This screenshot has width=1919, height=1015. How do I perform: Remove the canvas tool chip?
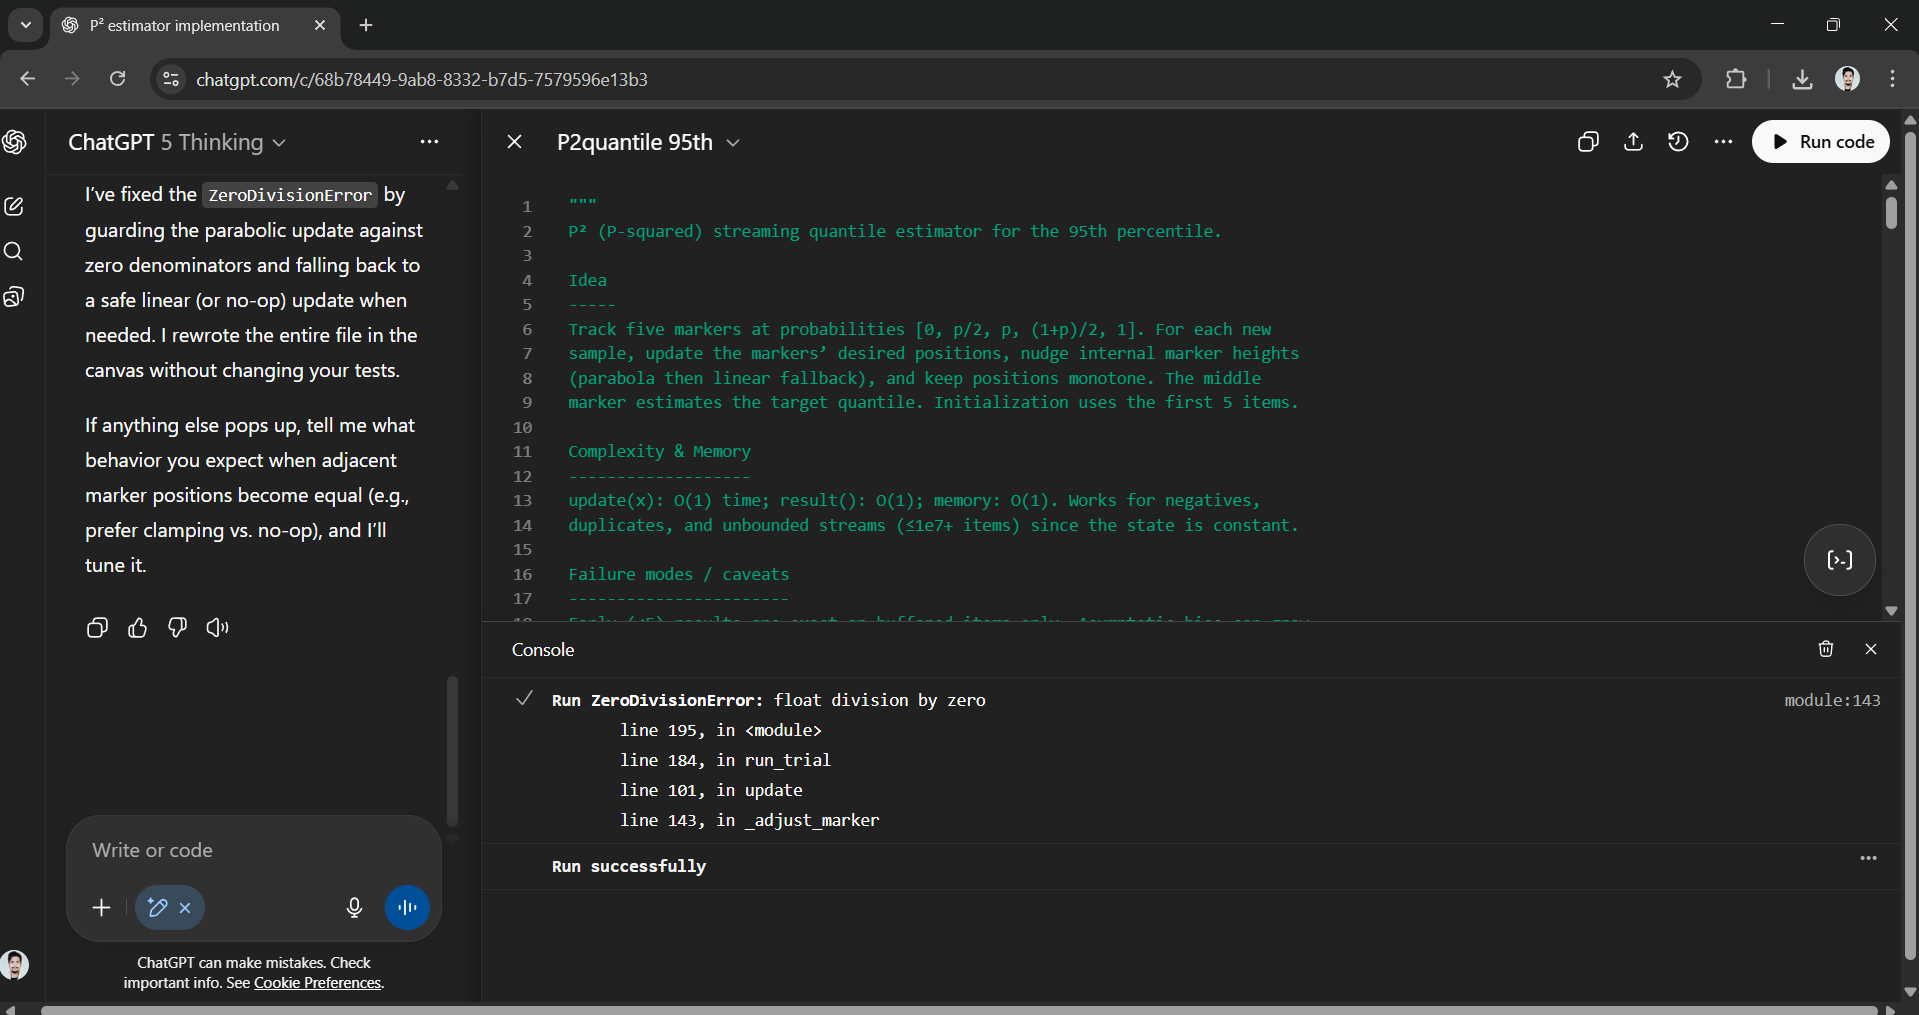[185, 908]
